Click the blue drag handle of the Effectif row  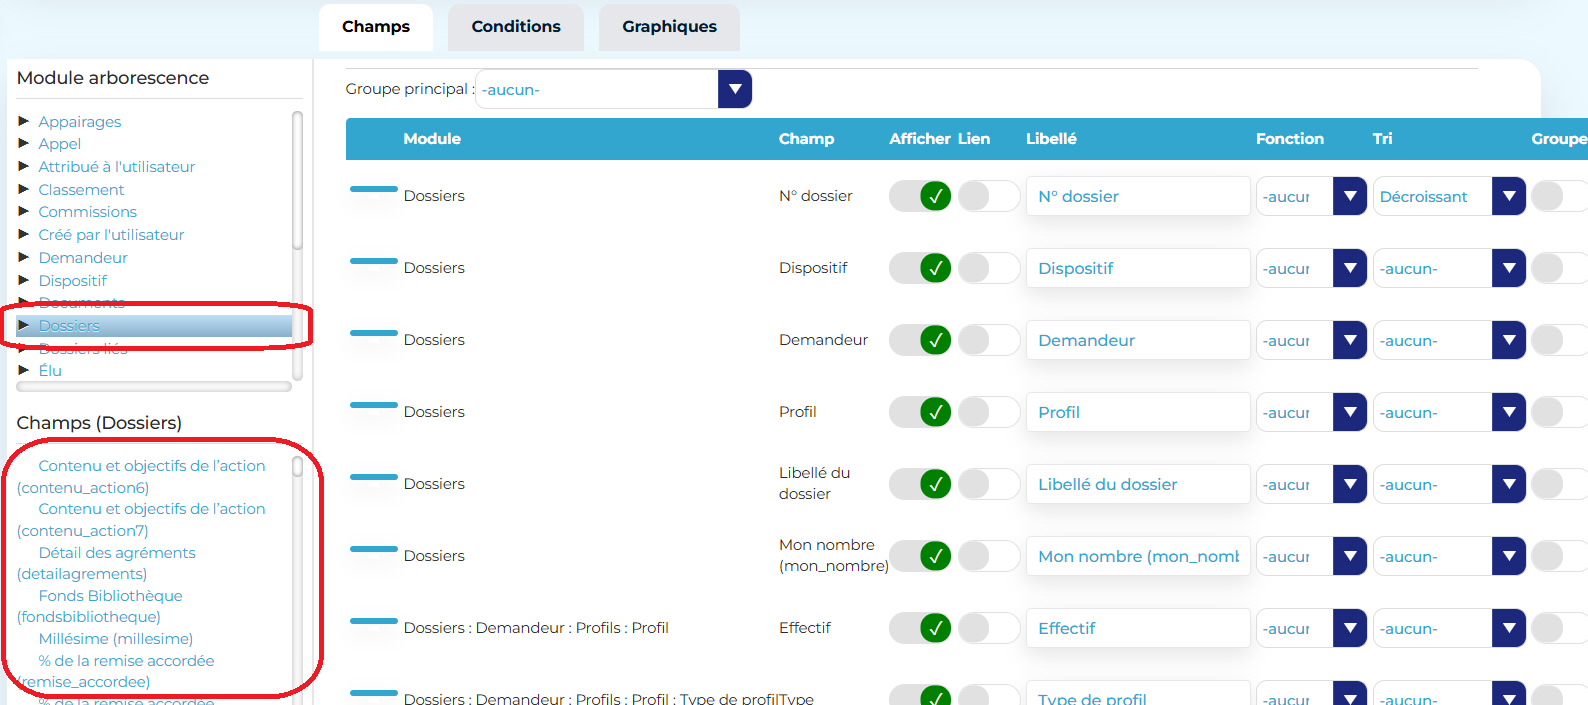point(373,620)
